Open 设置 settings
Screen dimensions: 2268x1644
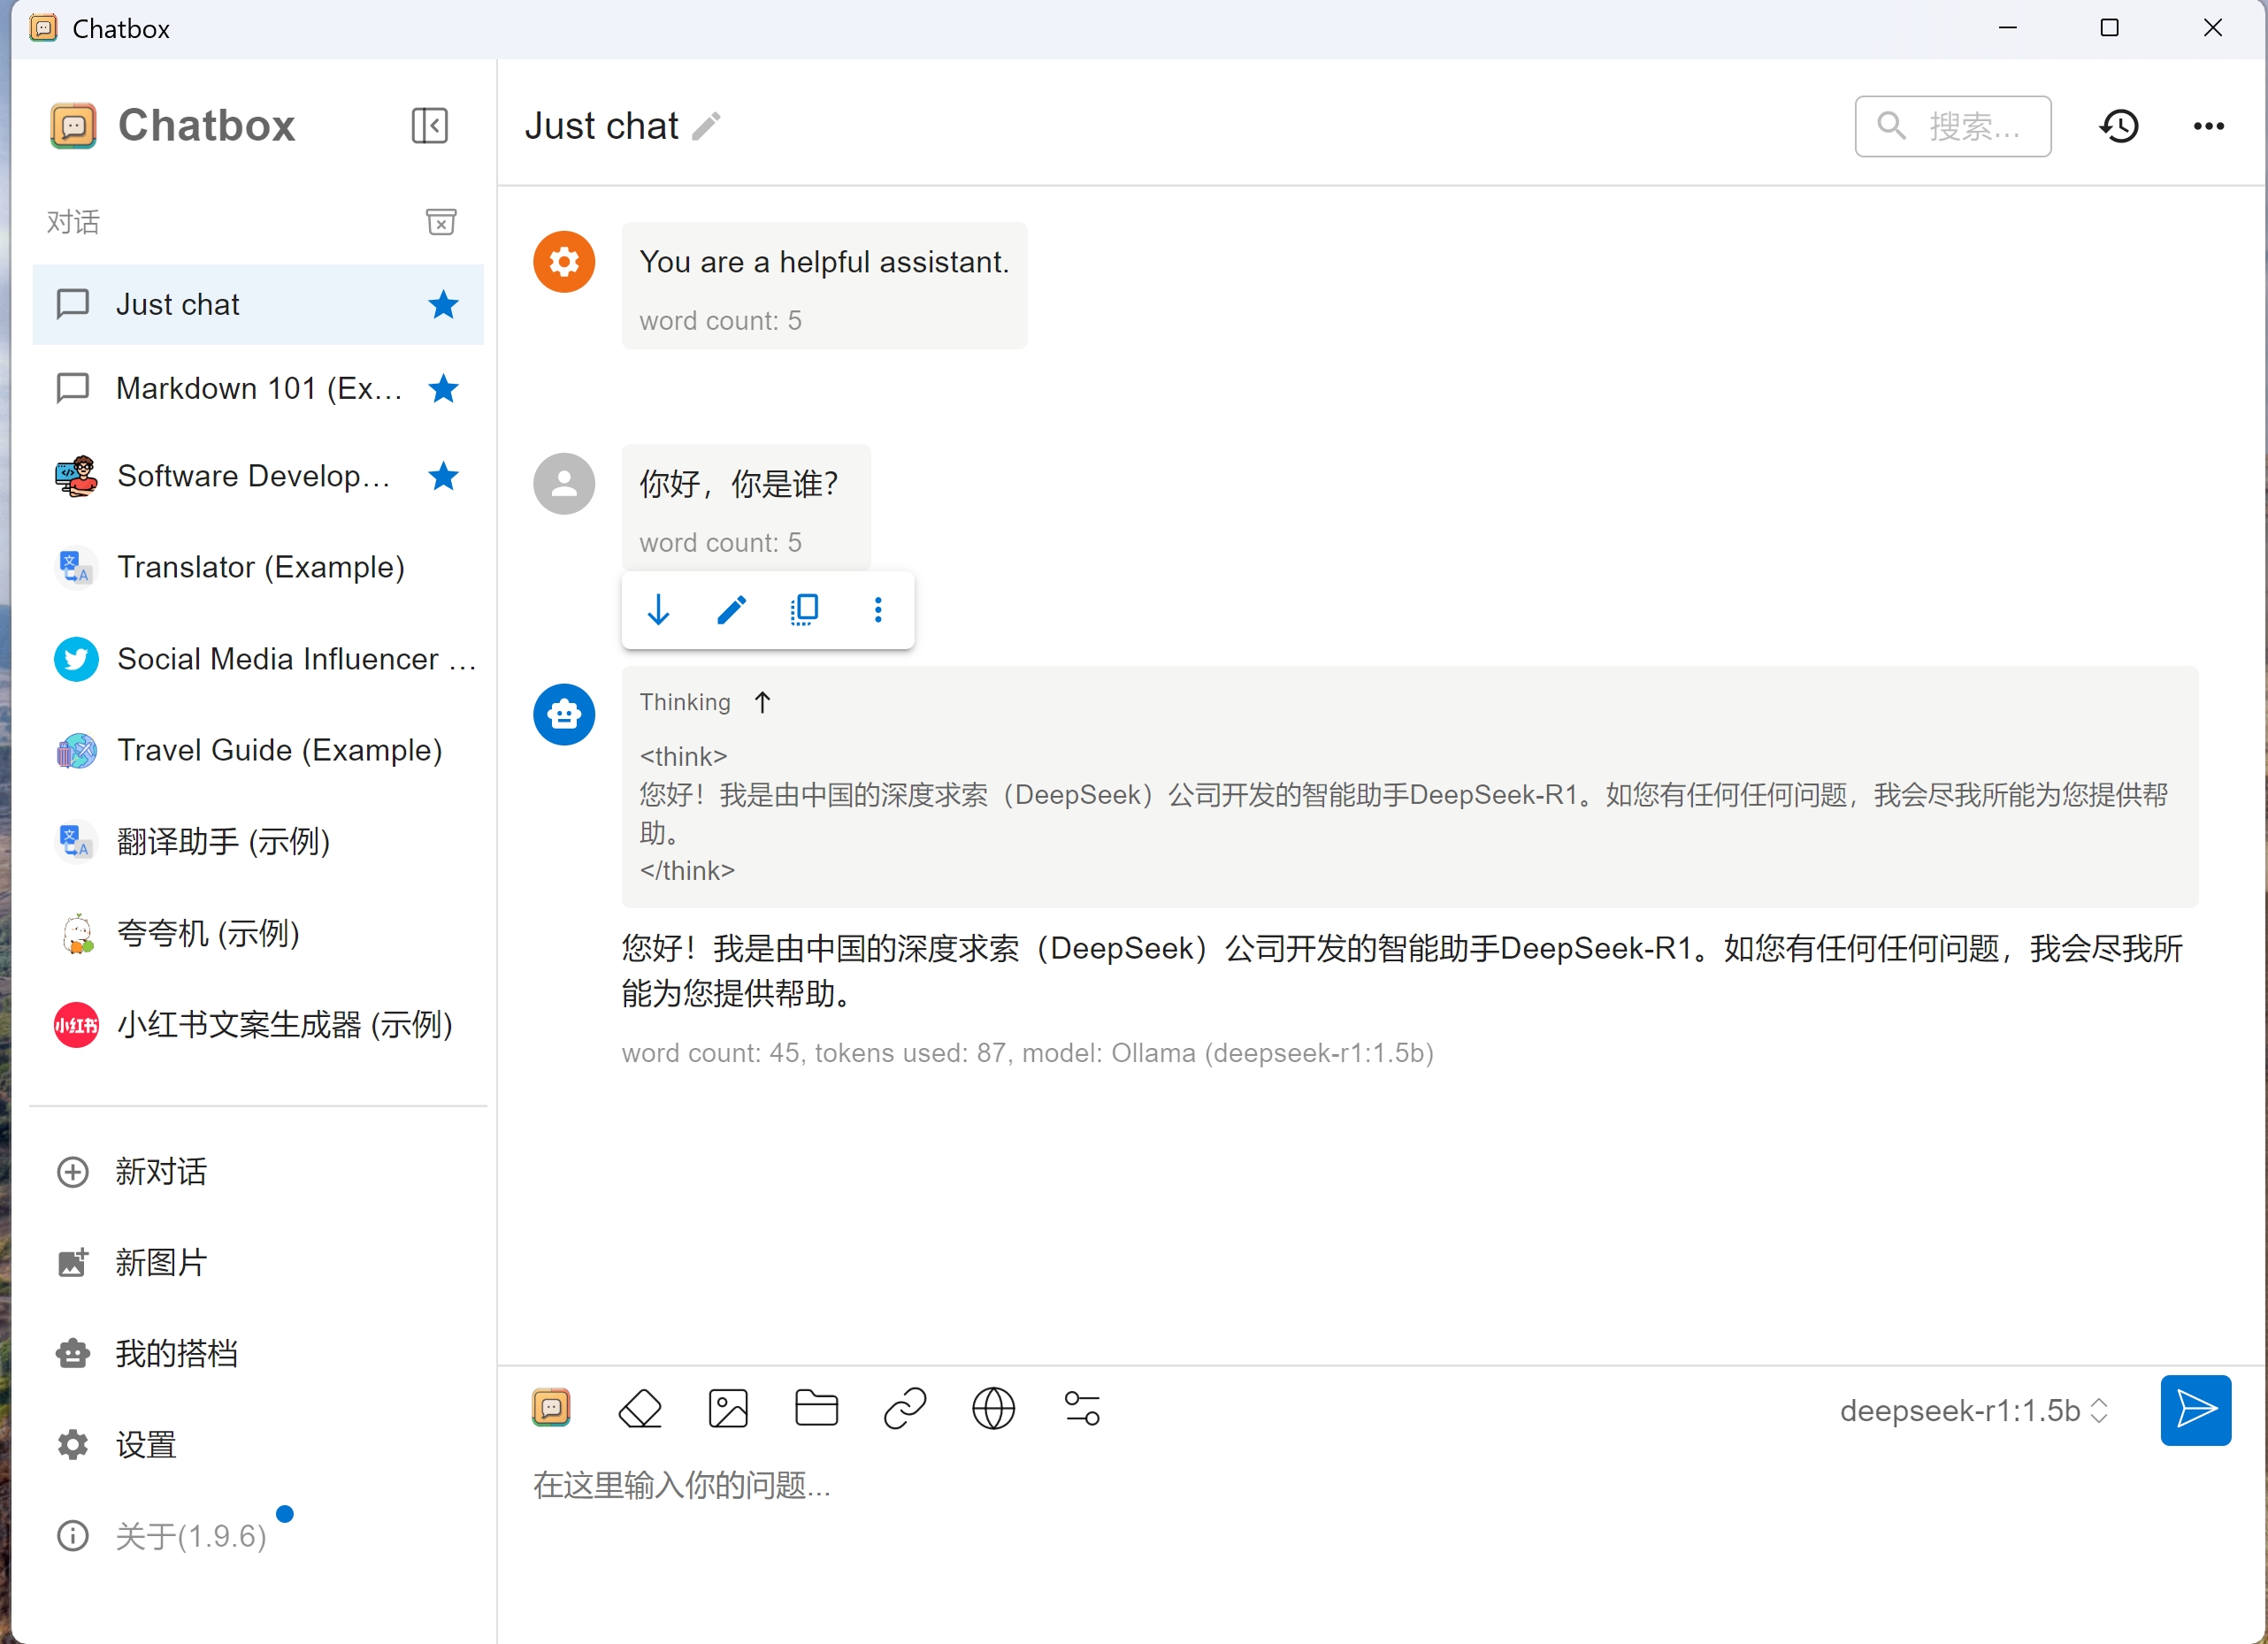(x=258, y=1444)
